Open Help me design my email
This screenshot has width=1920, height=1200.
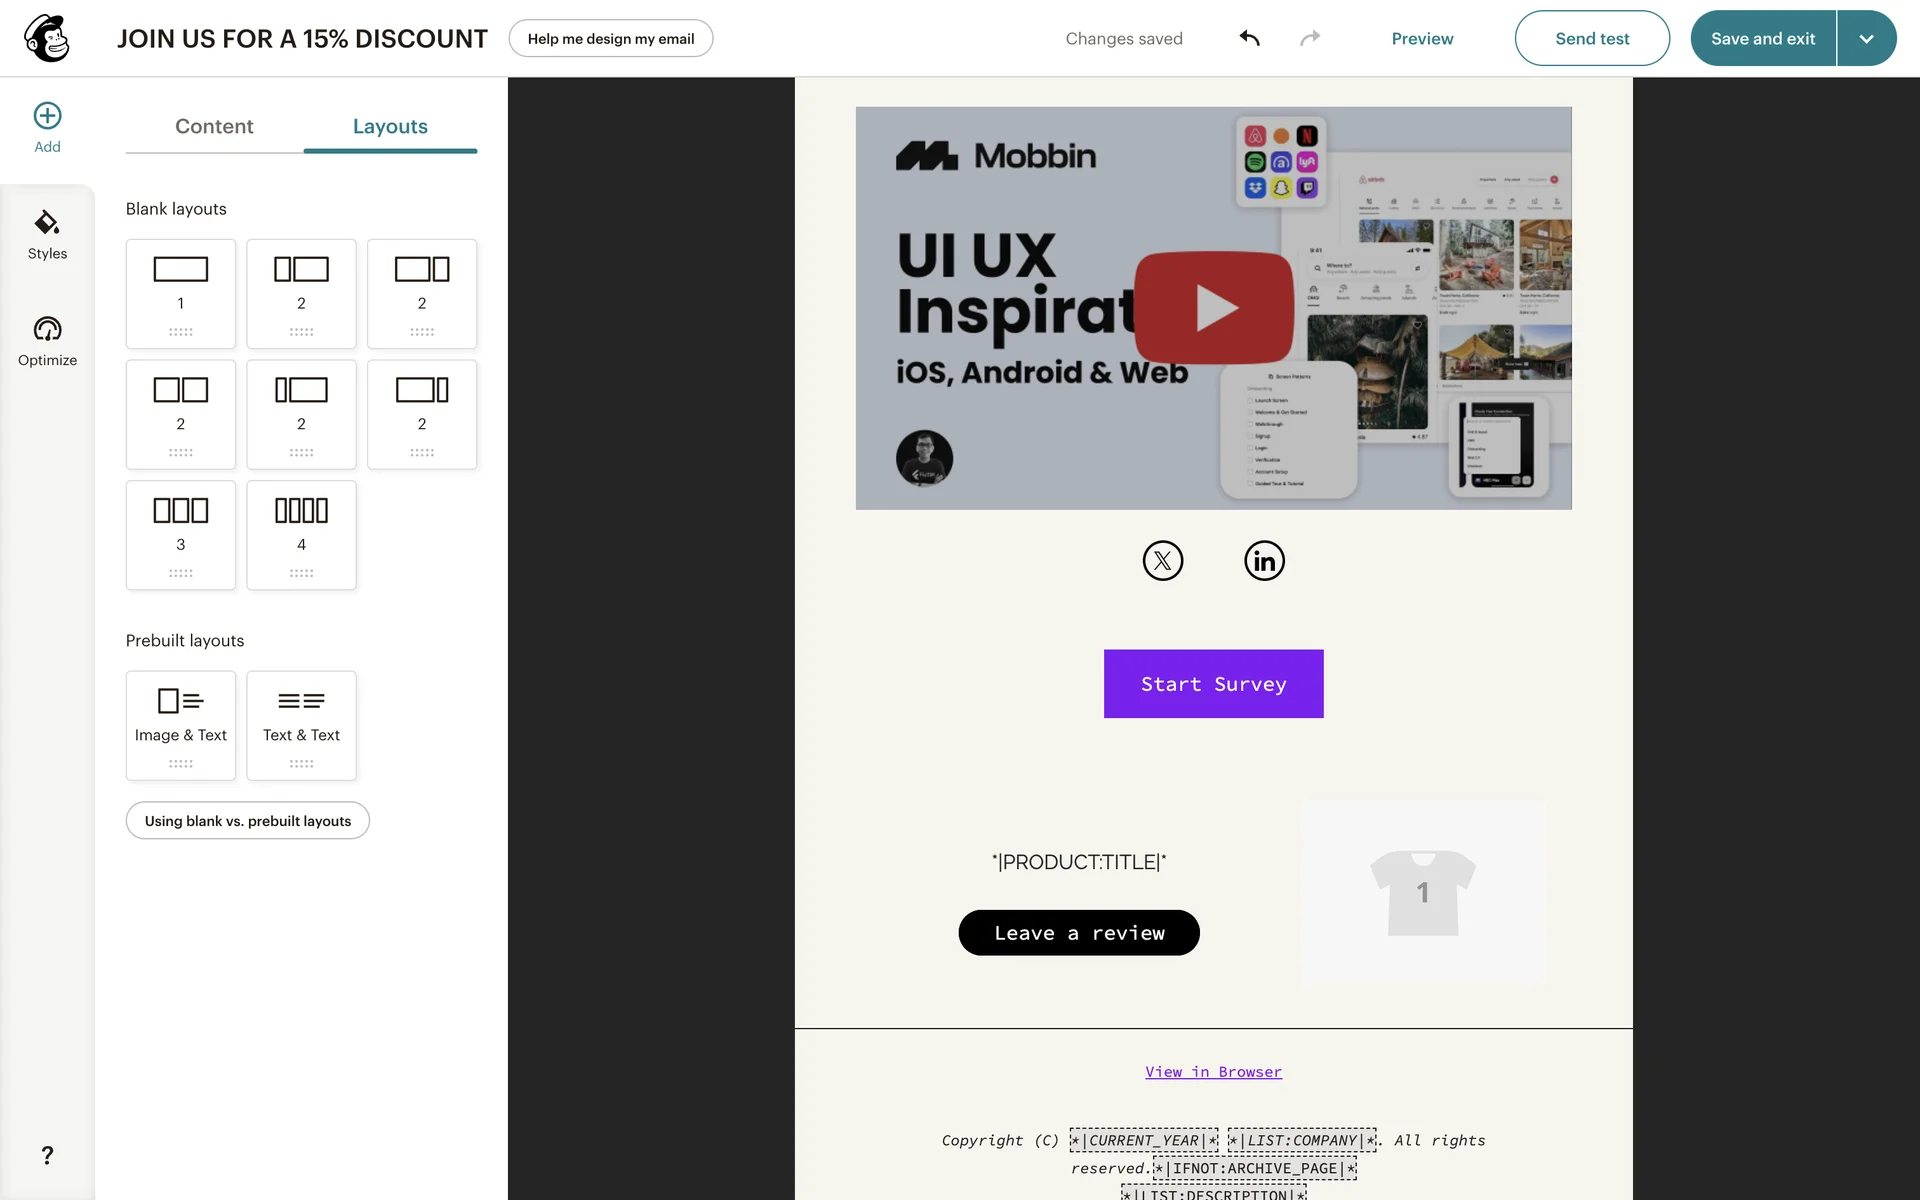tap(611, 38)
